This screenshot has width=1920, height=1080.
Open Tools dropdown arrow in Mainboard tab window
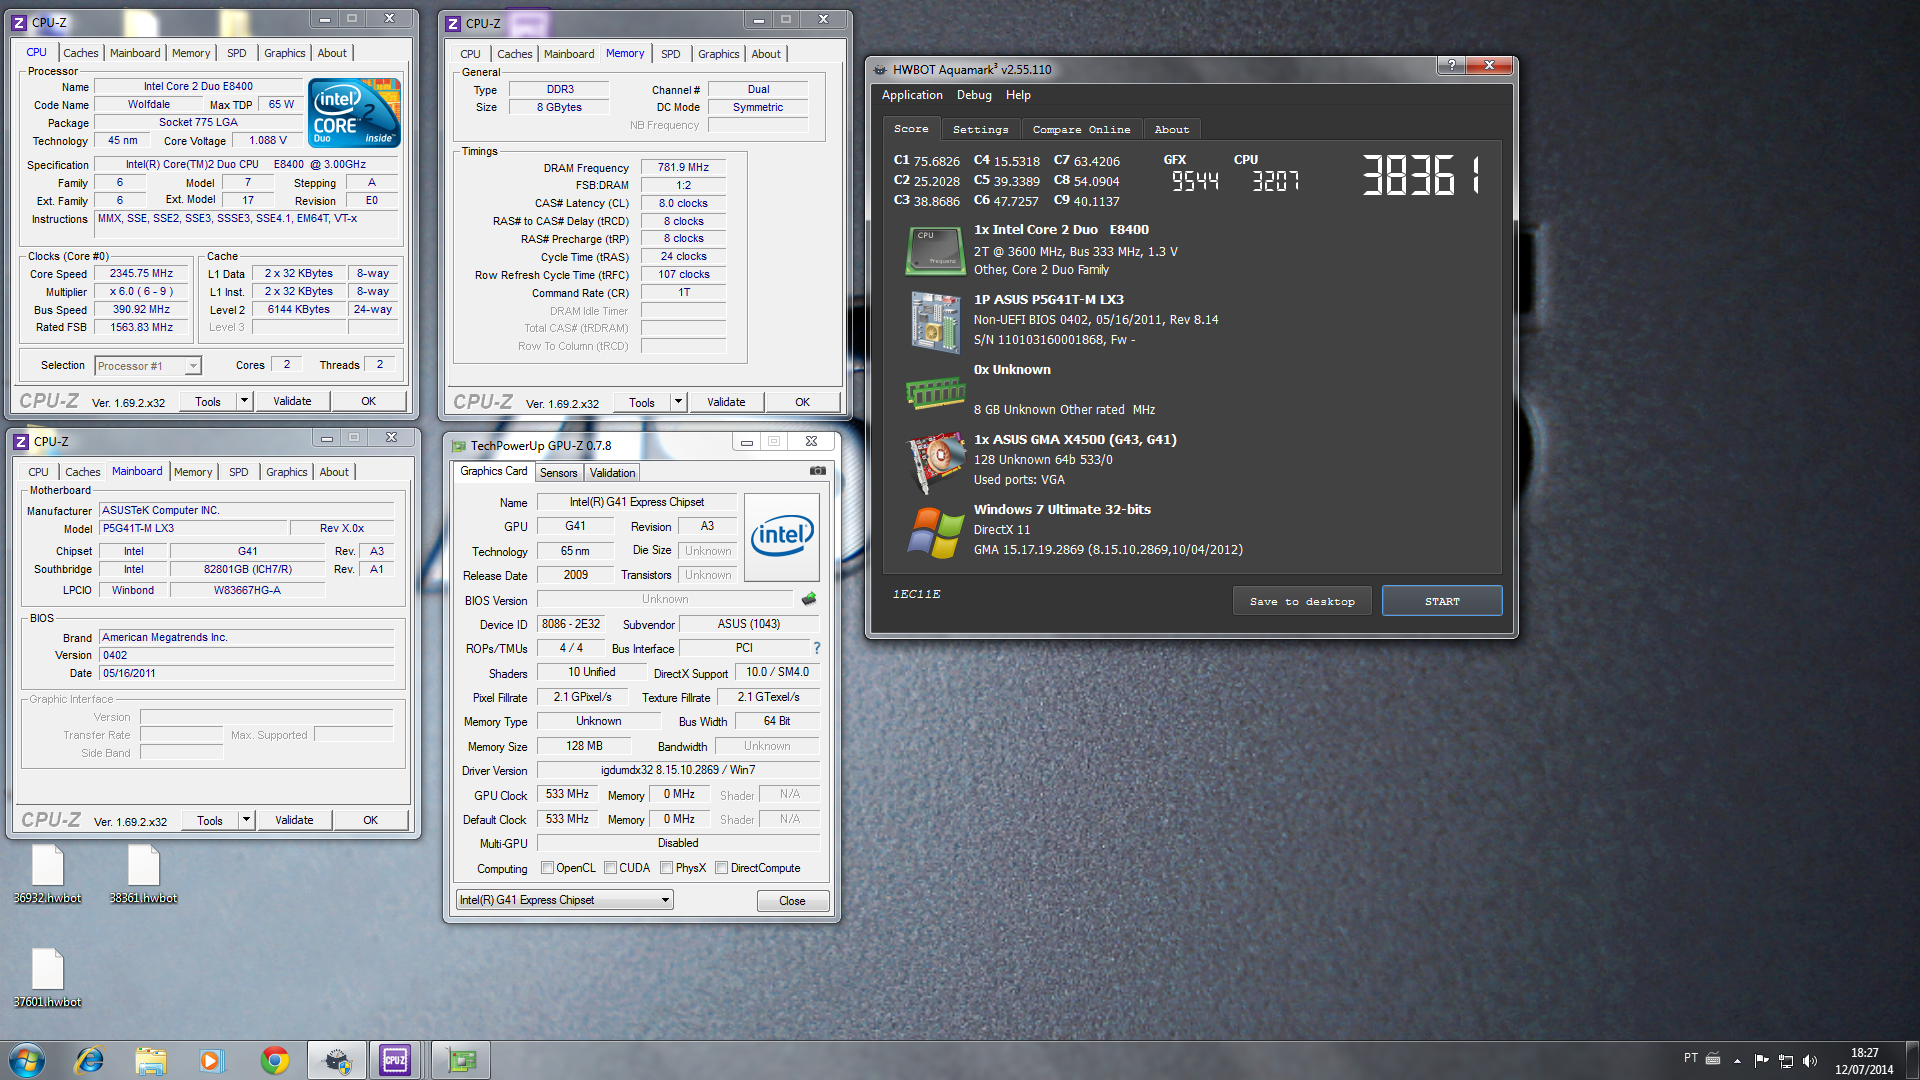(246, 820)
